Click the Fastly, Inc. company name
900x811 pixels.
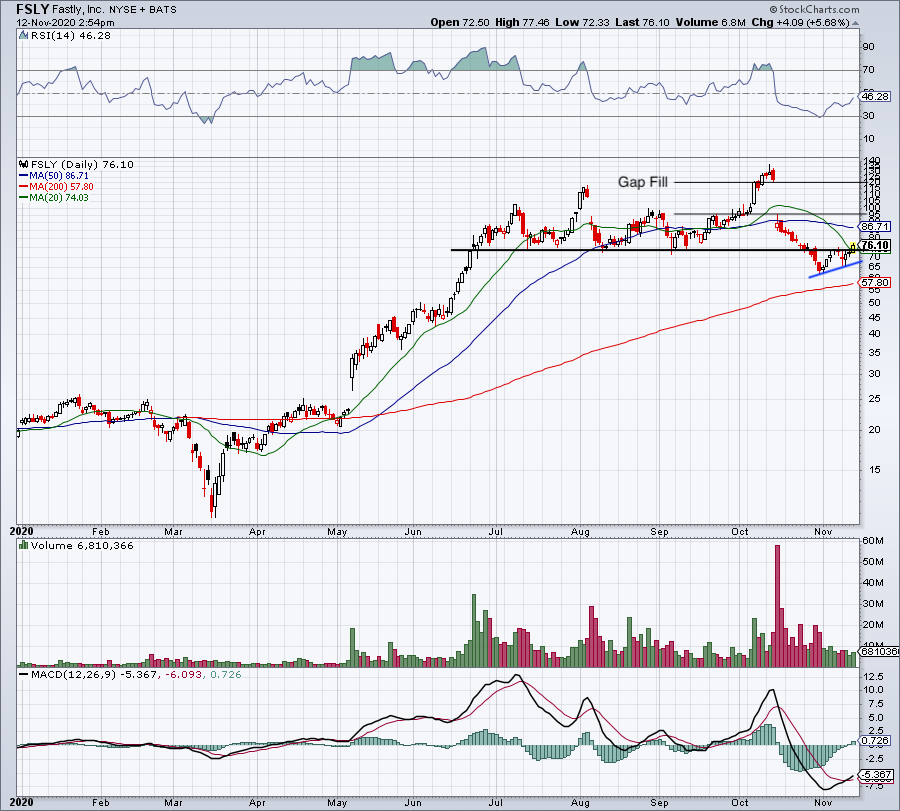[x=79, y=10]
